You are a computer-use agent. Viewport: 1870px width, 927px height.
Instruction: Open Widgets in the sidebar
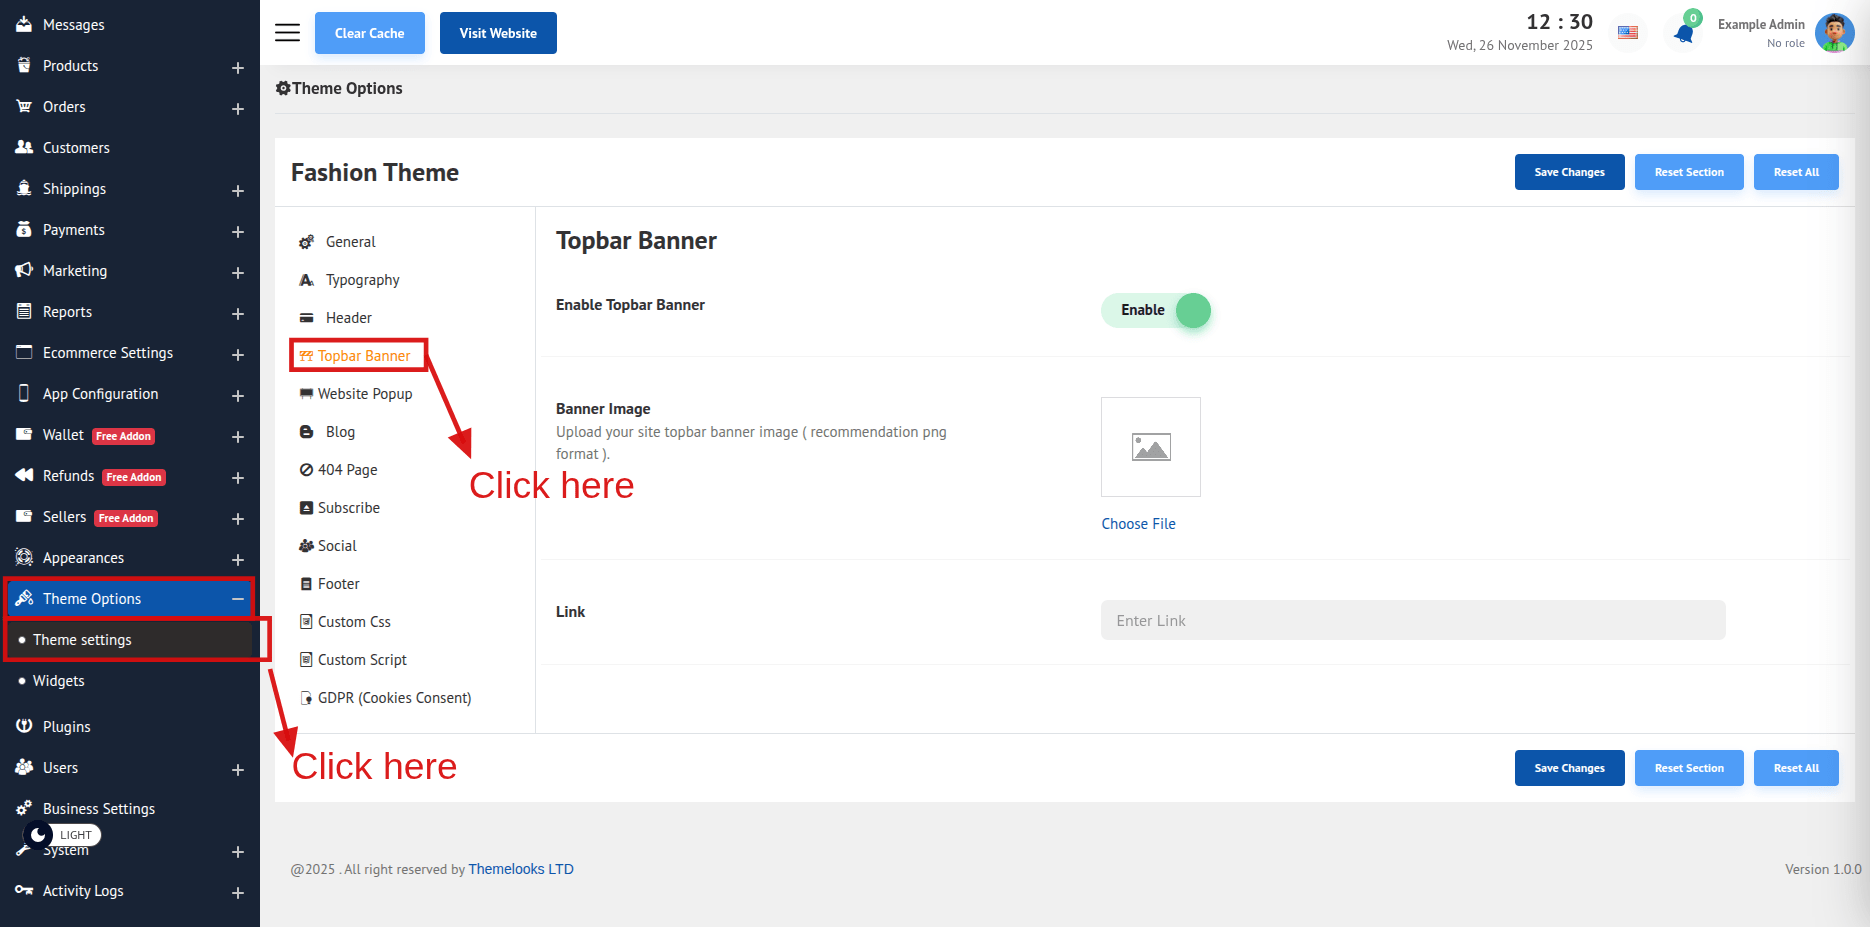pos(59,681)
